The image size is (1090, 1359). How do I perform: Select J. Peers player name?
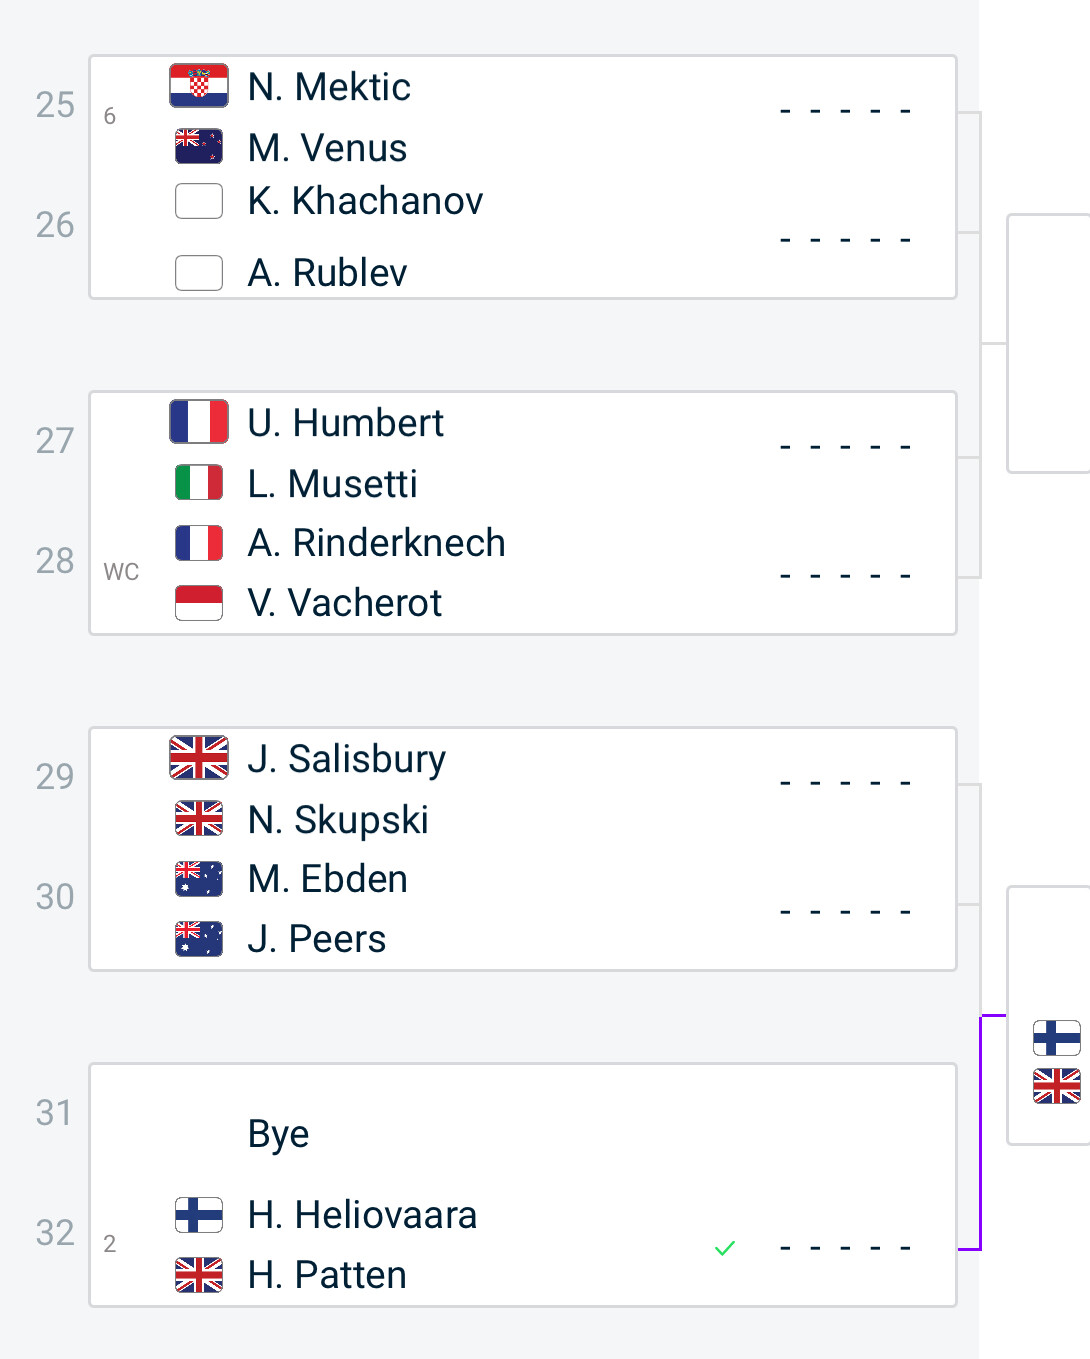(317, 939)
